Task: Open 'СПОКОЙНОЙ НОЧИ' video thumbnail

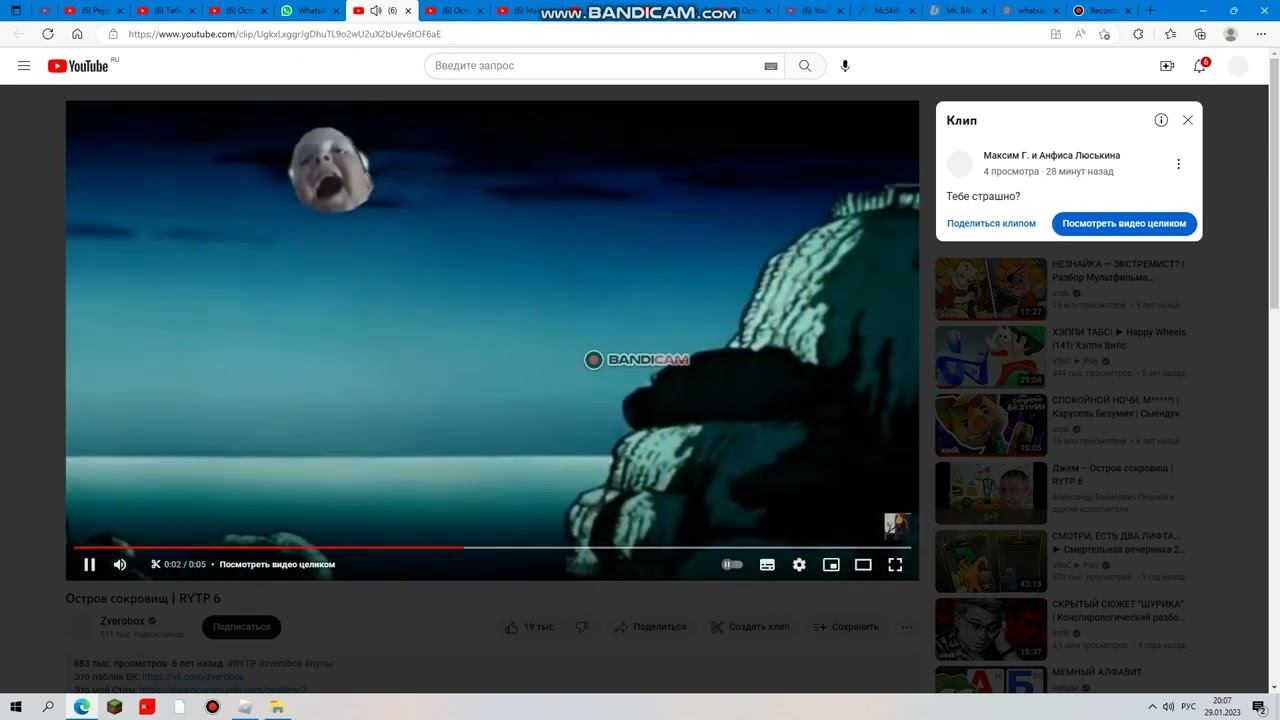Action: [991, 425]
